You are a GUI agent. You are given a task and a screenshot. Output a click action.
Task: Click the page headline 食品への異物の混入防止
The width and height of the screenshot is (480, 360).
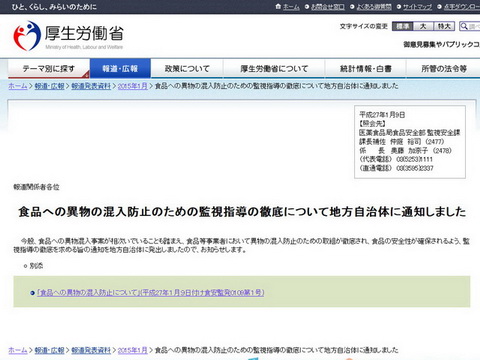click(242, 212)
